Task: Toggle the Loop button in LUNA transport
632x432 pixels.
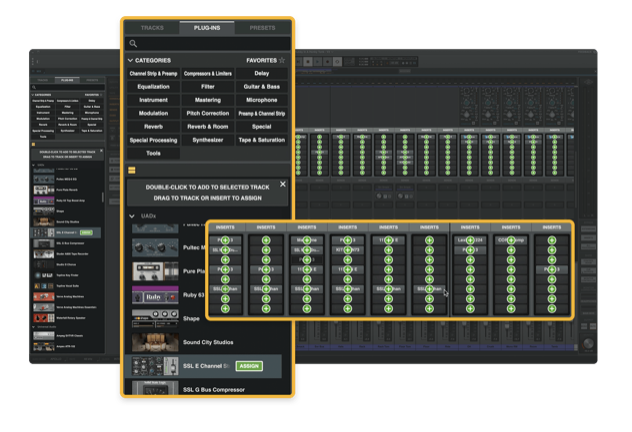Action: (x=338, y=62)
